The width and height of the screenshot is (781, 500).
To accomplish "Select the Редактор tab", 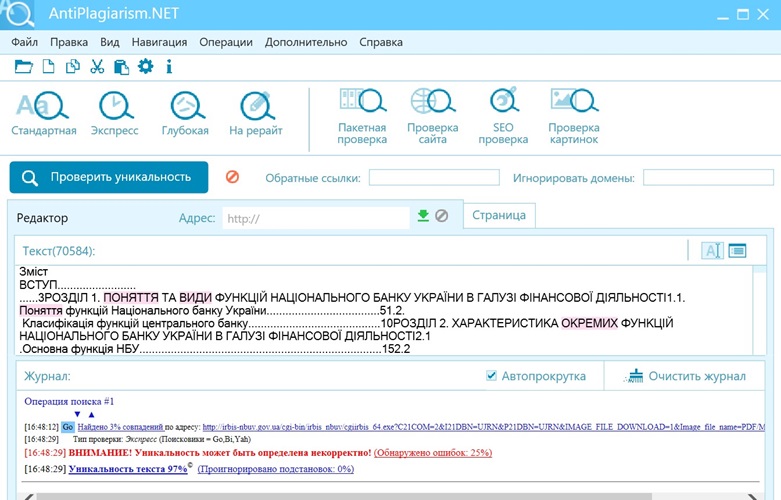I will pos(42,218).
